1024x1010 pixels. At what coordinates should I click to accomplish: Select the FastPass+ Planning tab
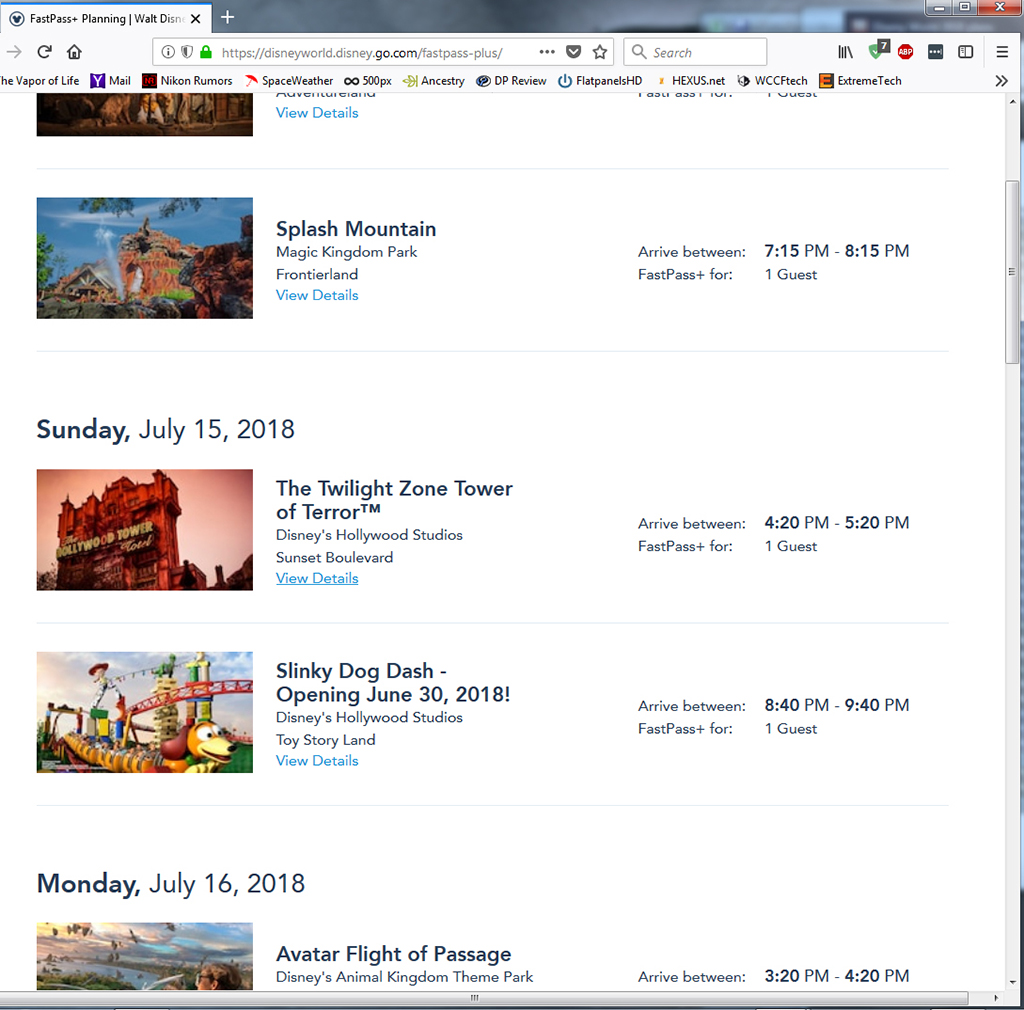click(x=106, y=18)
